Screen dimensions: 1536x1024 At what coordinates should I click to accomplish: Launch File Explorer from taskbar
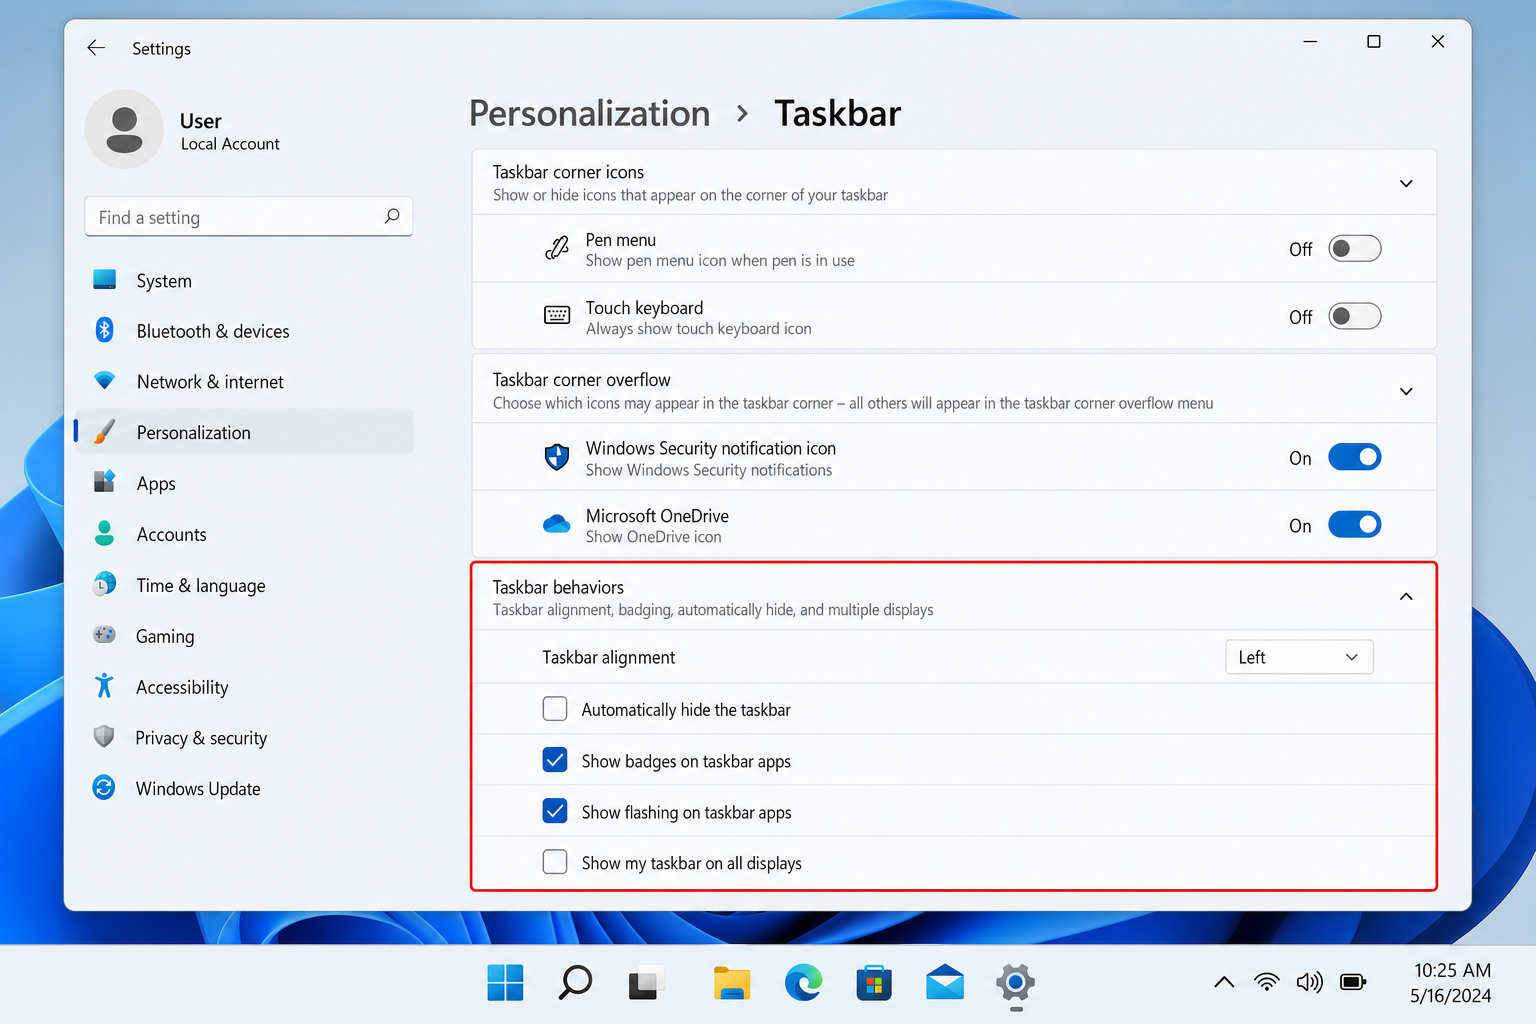[732, 983]
